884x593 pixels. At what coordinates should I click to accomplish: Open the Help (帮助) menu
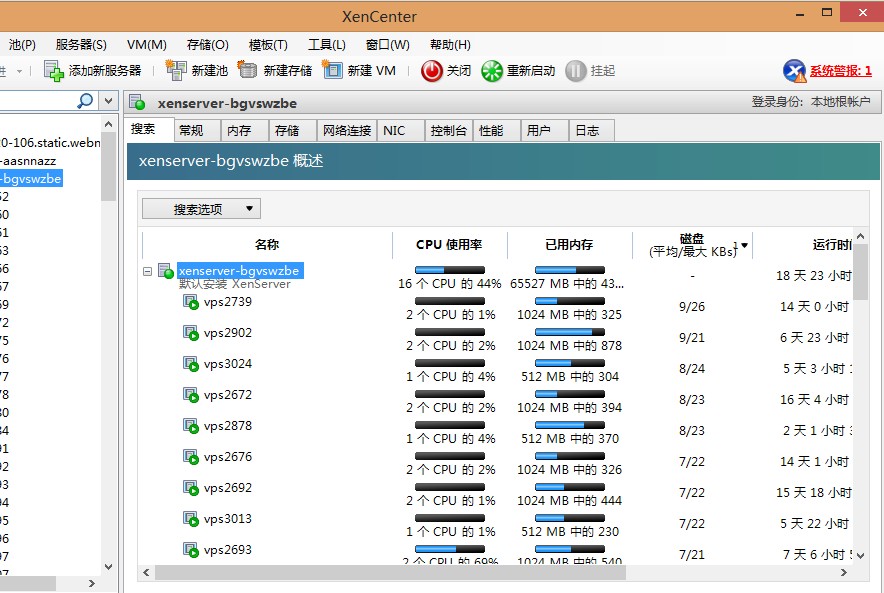[450, 45]
